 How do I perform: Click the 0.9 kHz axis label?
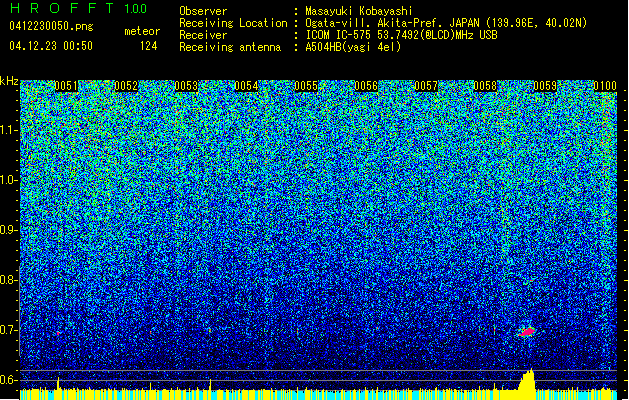[x=9, y=230]
